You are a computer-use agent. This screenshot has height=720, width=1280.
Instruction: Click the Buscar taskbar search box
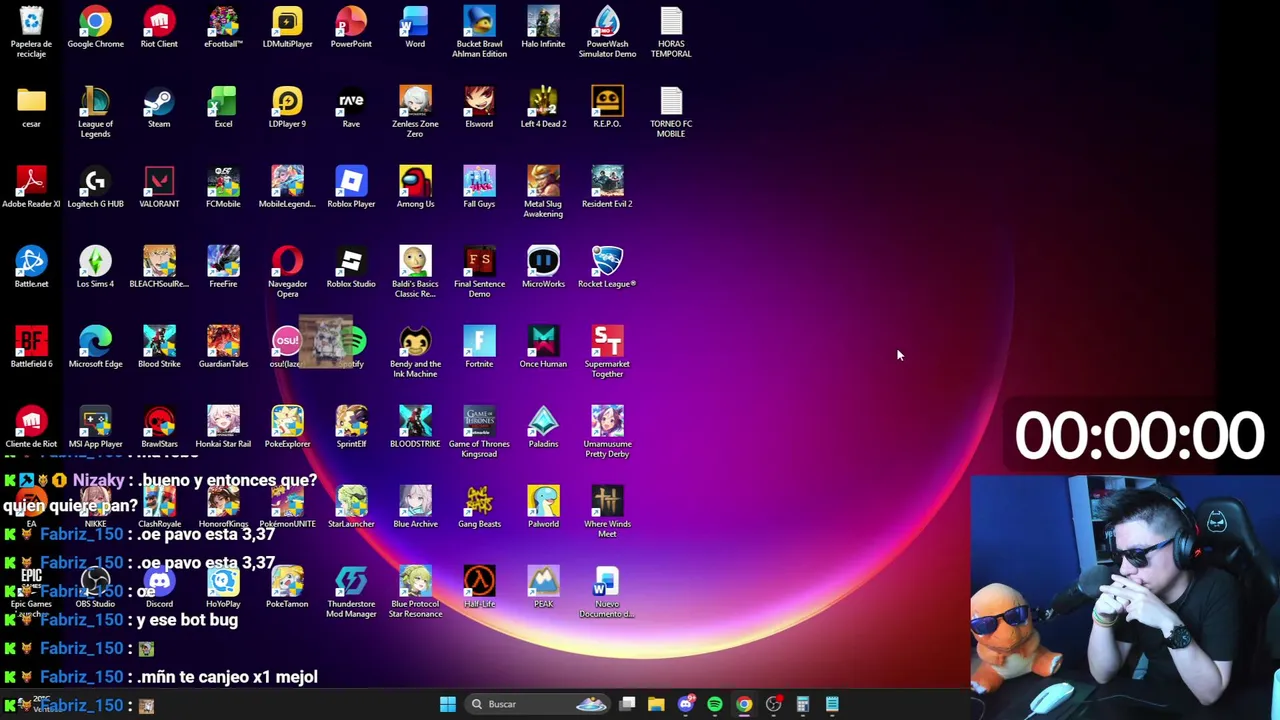(x=538, y=704)
